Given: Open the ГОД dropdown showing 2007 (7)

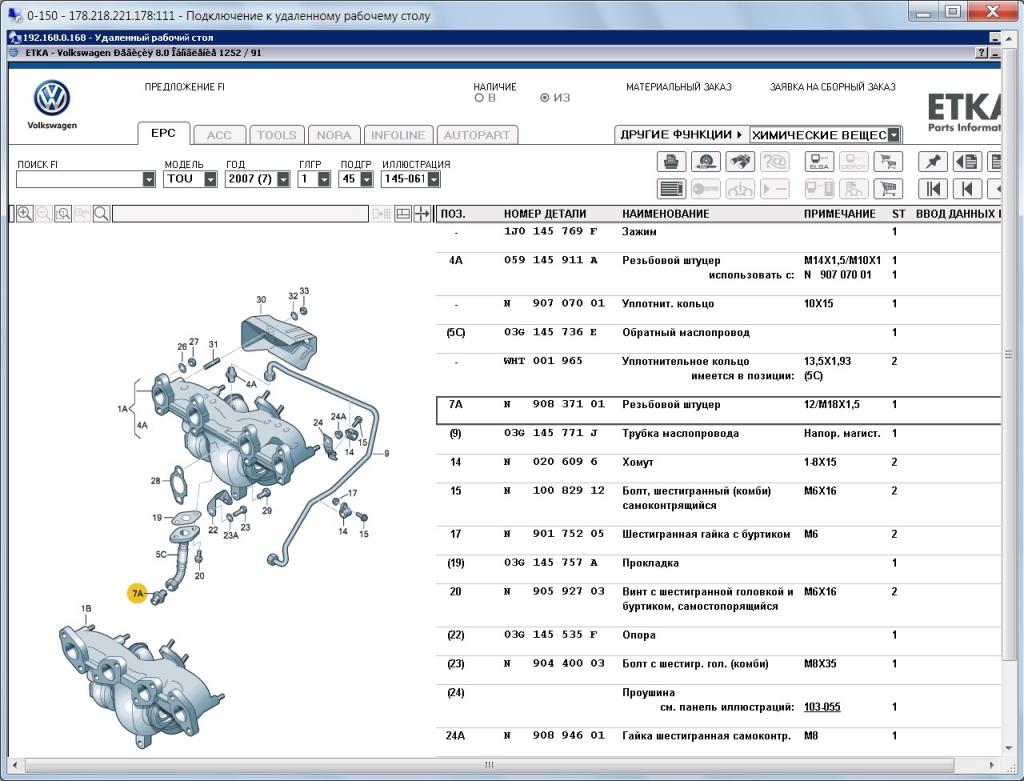Looking at the screenshot, I should tap(283, 179).
